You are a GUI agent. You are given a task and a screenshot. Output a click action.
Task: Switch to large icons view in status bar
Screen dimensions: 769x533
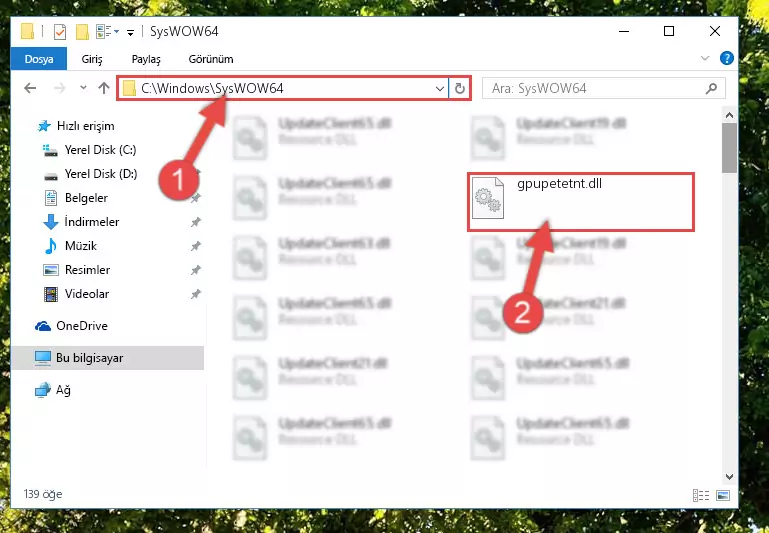pyautogui.click(x=723, y=495)
